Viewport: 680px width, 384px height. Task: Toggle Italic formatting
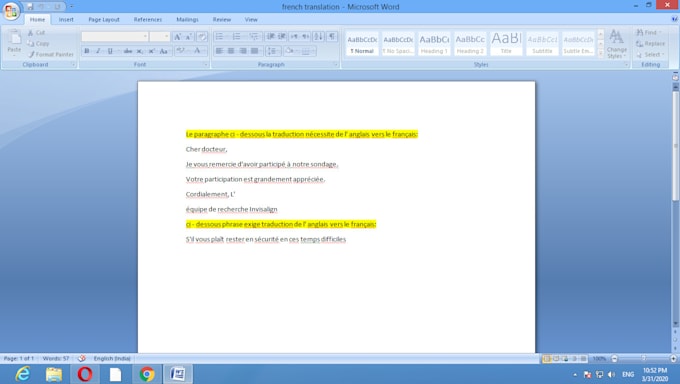[98, 51]
